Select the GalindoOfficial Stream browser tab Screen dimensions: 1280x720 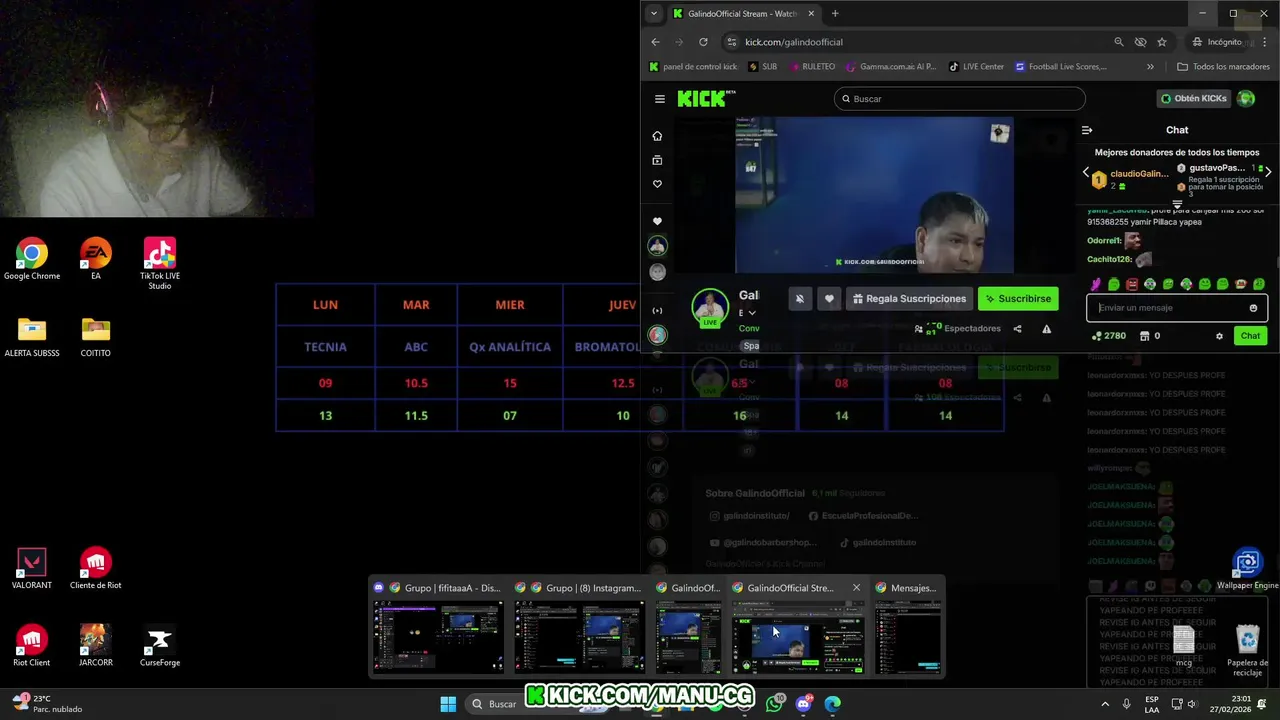point(743,14)
